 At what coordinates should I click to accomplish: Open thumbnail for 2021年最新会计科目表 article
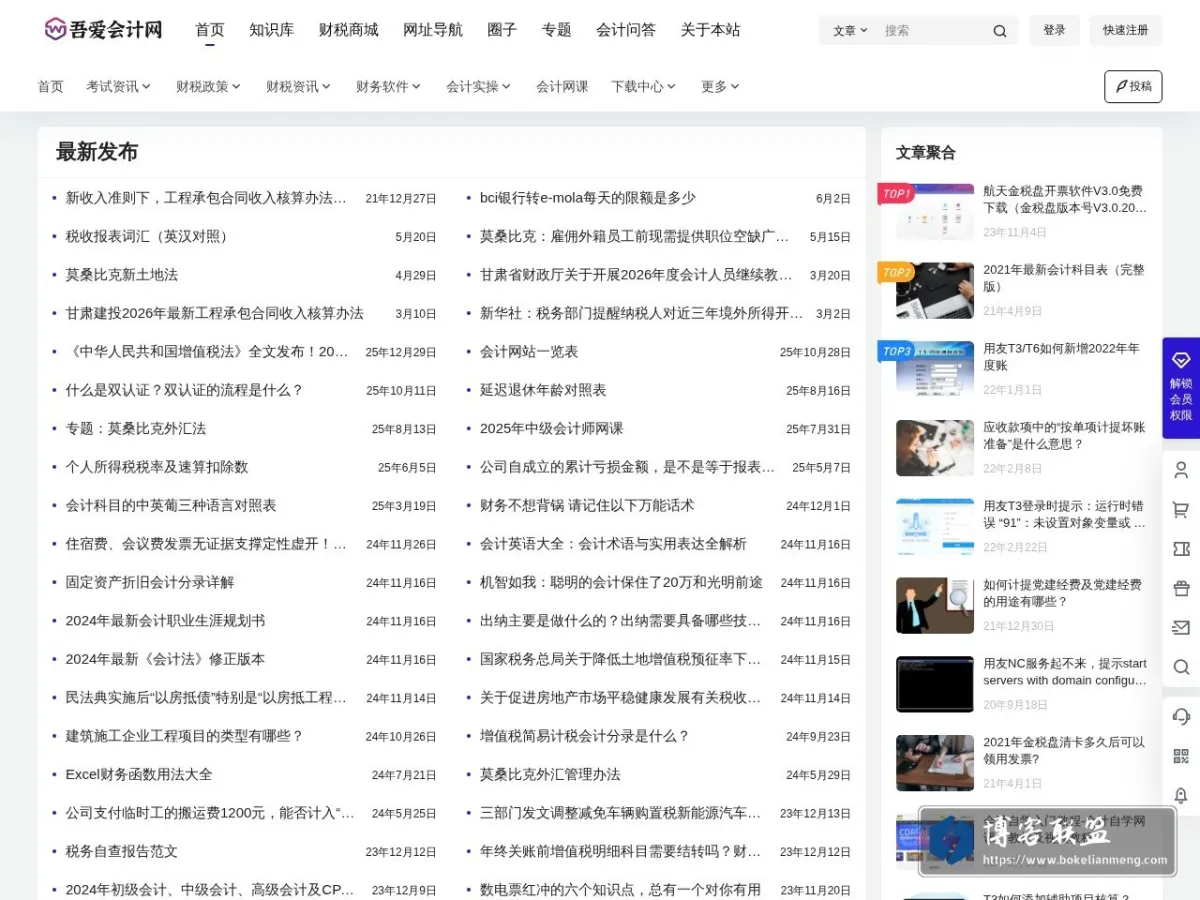pyautogui.click(x=935, y=291)
